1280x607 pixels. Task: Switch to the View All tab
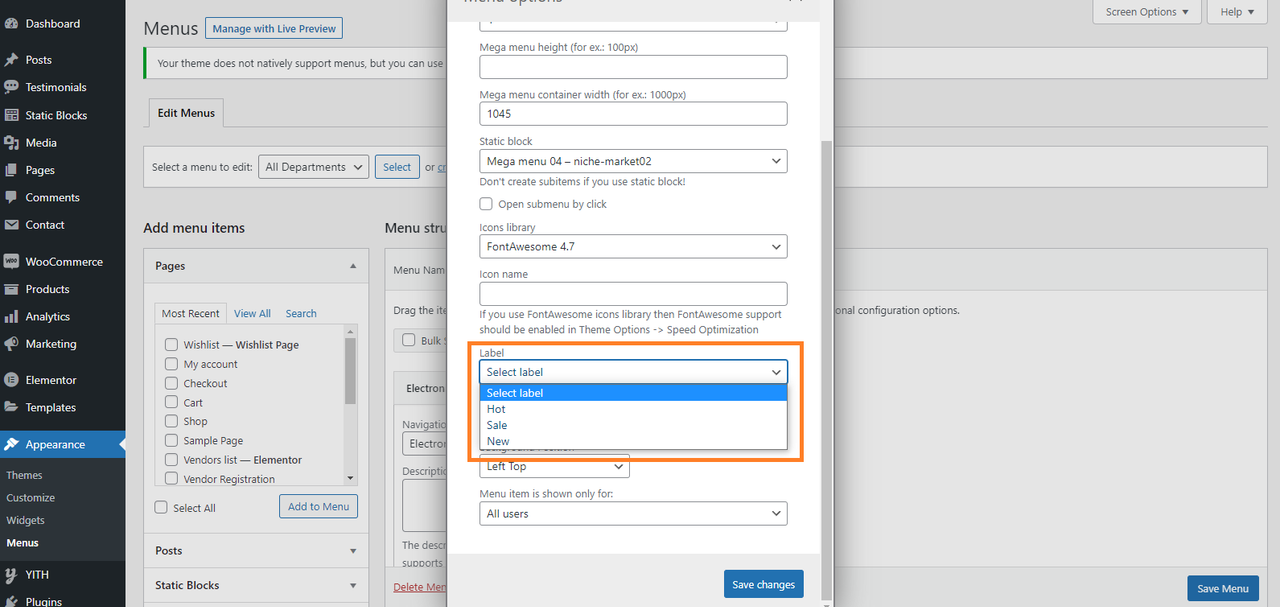coord(252,313)
